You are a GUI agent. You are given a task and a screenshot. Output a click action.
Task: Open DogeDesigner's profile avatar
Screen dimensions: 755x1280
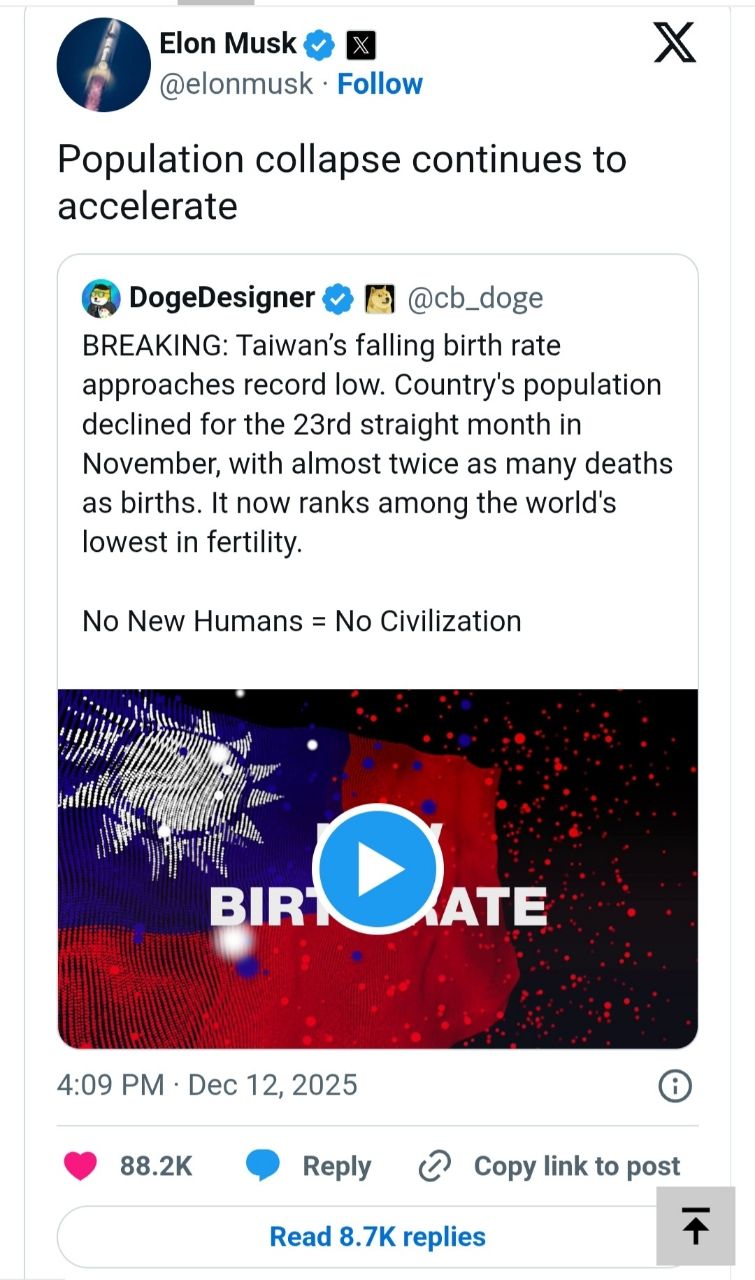pos(100,297)
